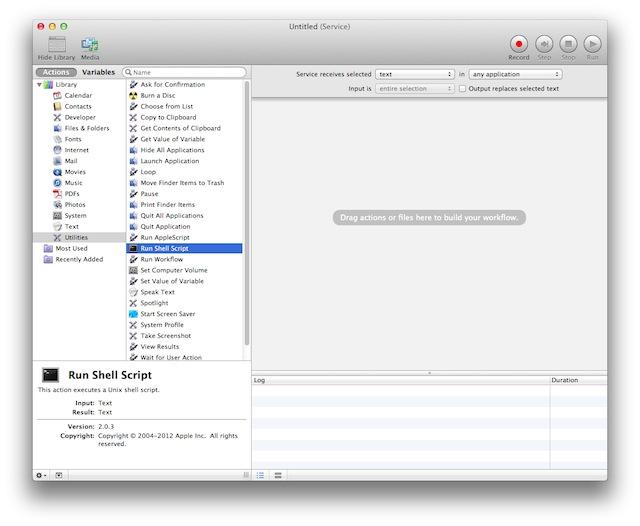Screen dimensions: 640x526
Task: Click the Hide Library toolbar icon
Action: pyautogui.click(x=57, y=44)
